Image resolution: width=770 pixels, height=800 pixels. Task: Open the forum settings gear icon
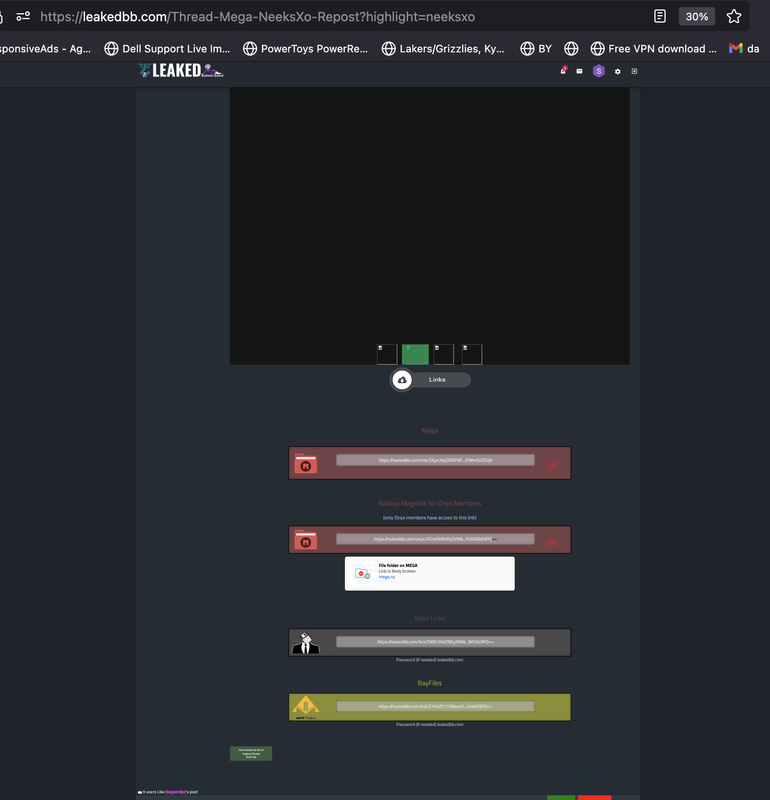(x=617, y=71)
